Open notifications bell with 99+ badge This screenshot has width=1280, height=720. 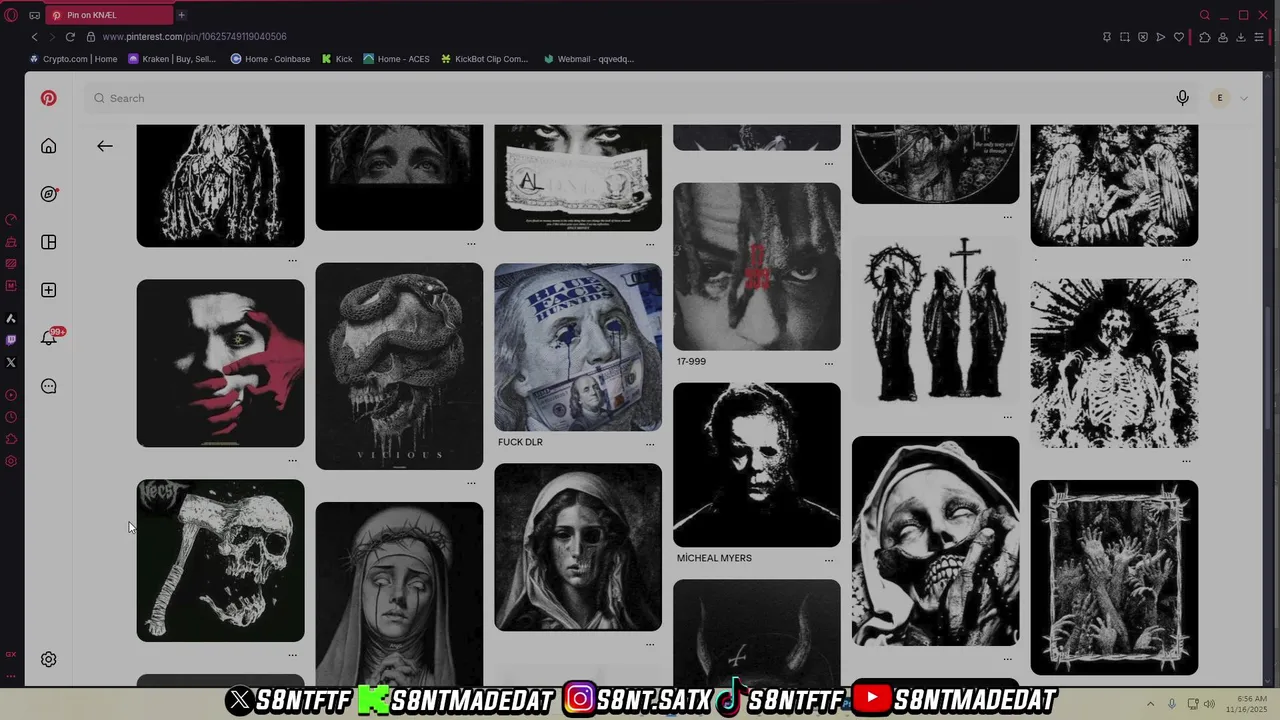pos(49,337)
